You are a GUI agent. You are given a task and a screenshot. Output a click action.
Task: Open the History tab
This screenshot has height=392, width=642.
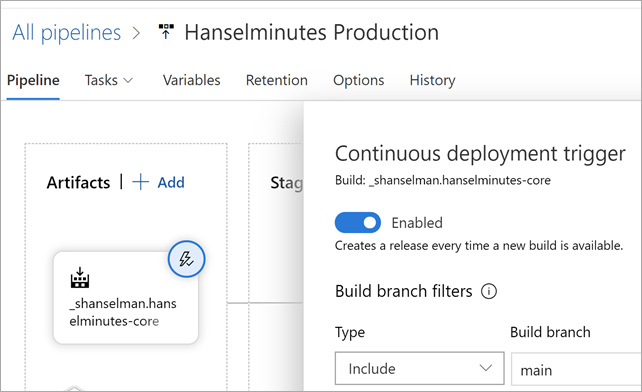432,80
